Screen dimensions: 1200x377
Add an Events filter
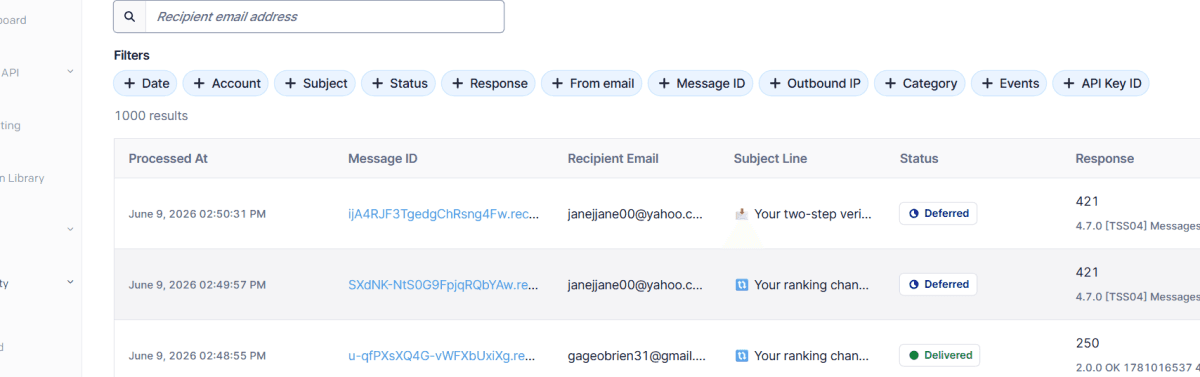pyautogui.click(x=1009, y=84)
